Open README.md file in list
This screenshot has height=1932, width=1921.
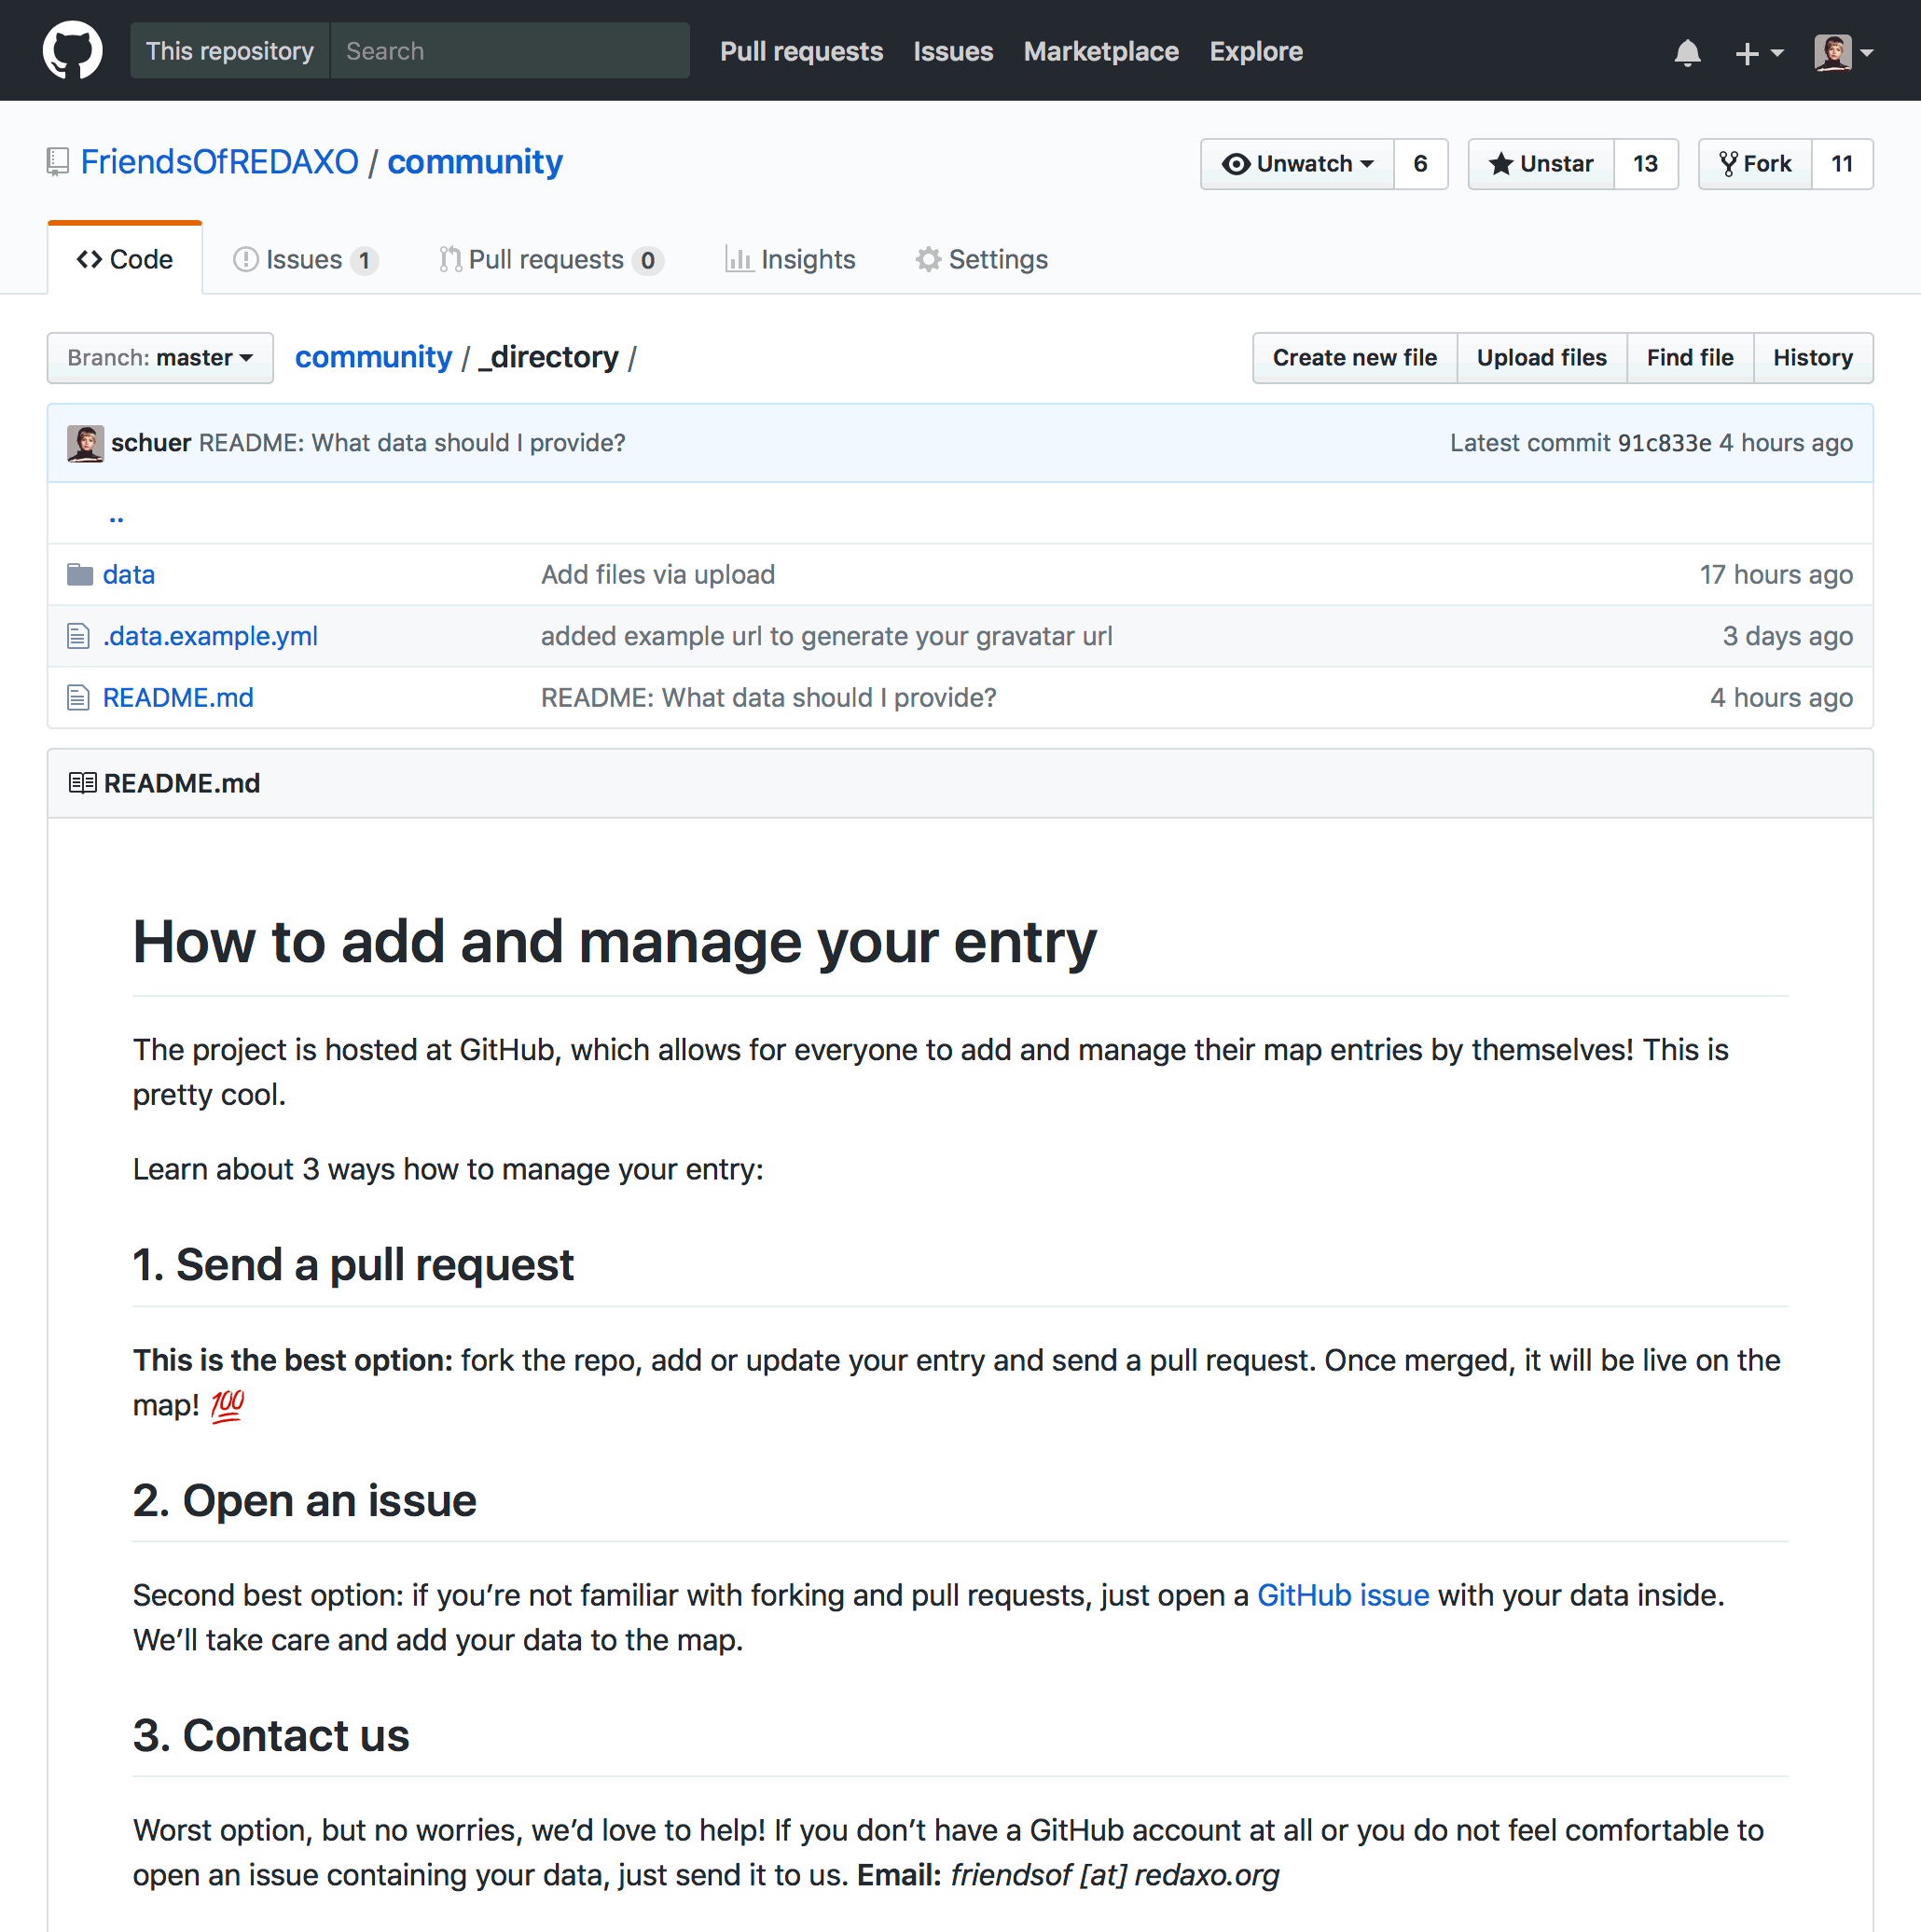[x=178, y=698]
